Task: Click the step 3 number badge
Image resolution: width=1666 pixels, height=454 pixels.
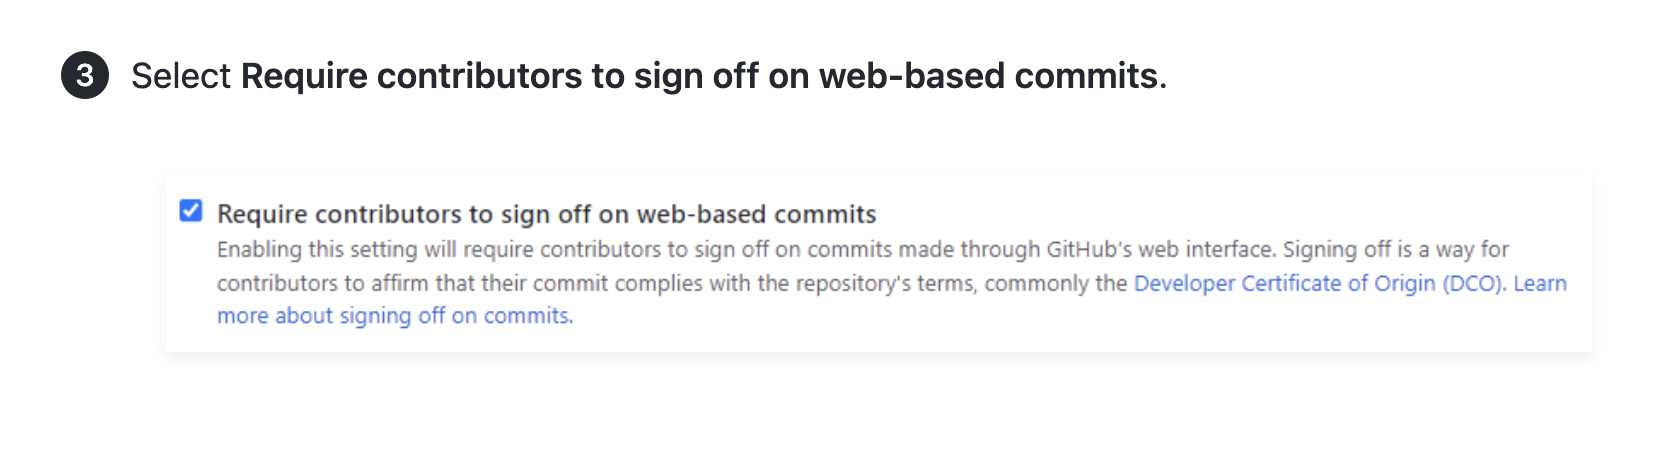Action: tap(85, 76)
